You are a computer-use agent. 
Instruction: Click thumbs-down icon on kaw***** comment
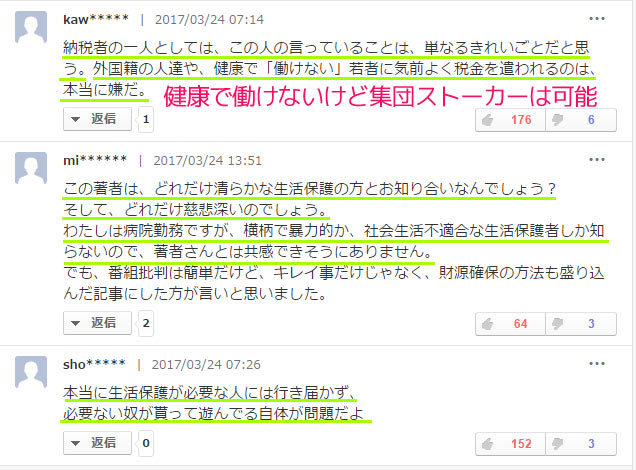(x=558, y=120)
